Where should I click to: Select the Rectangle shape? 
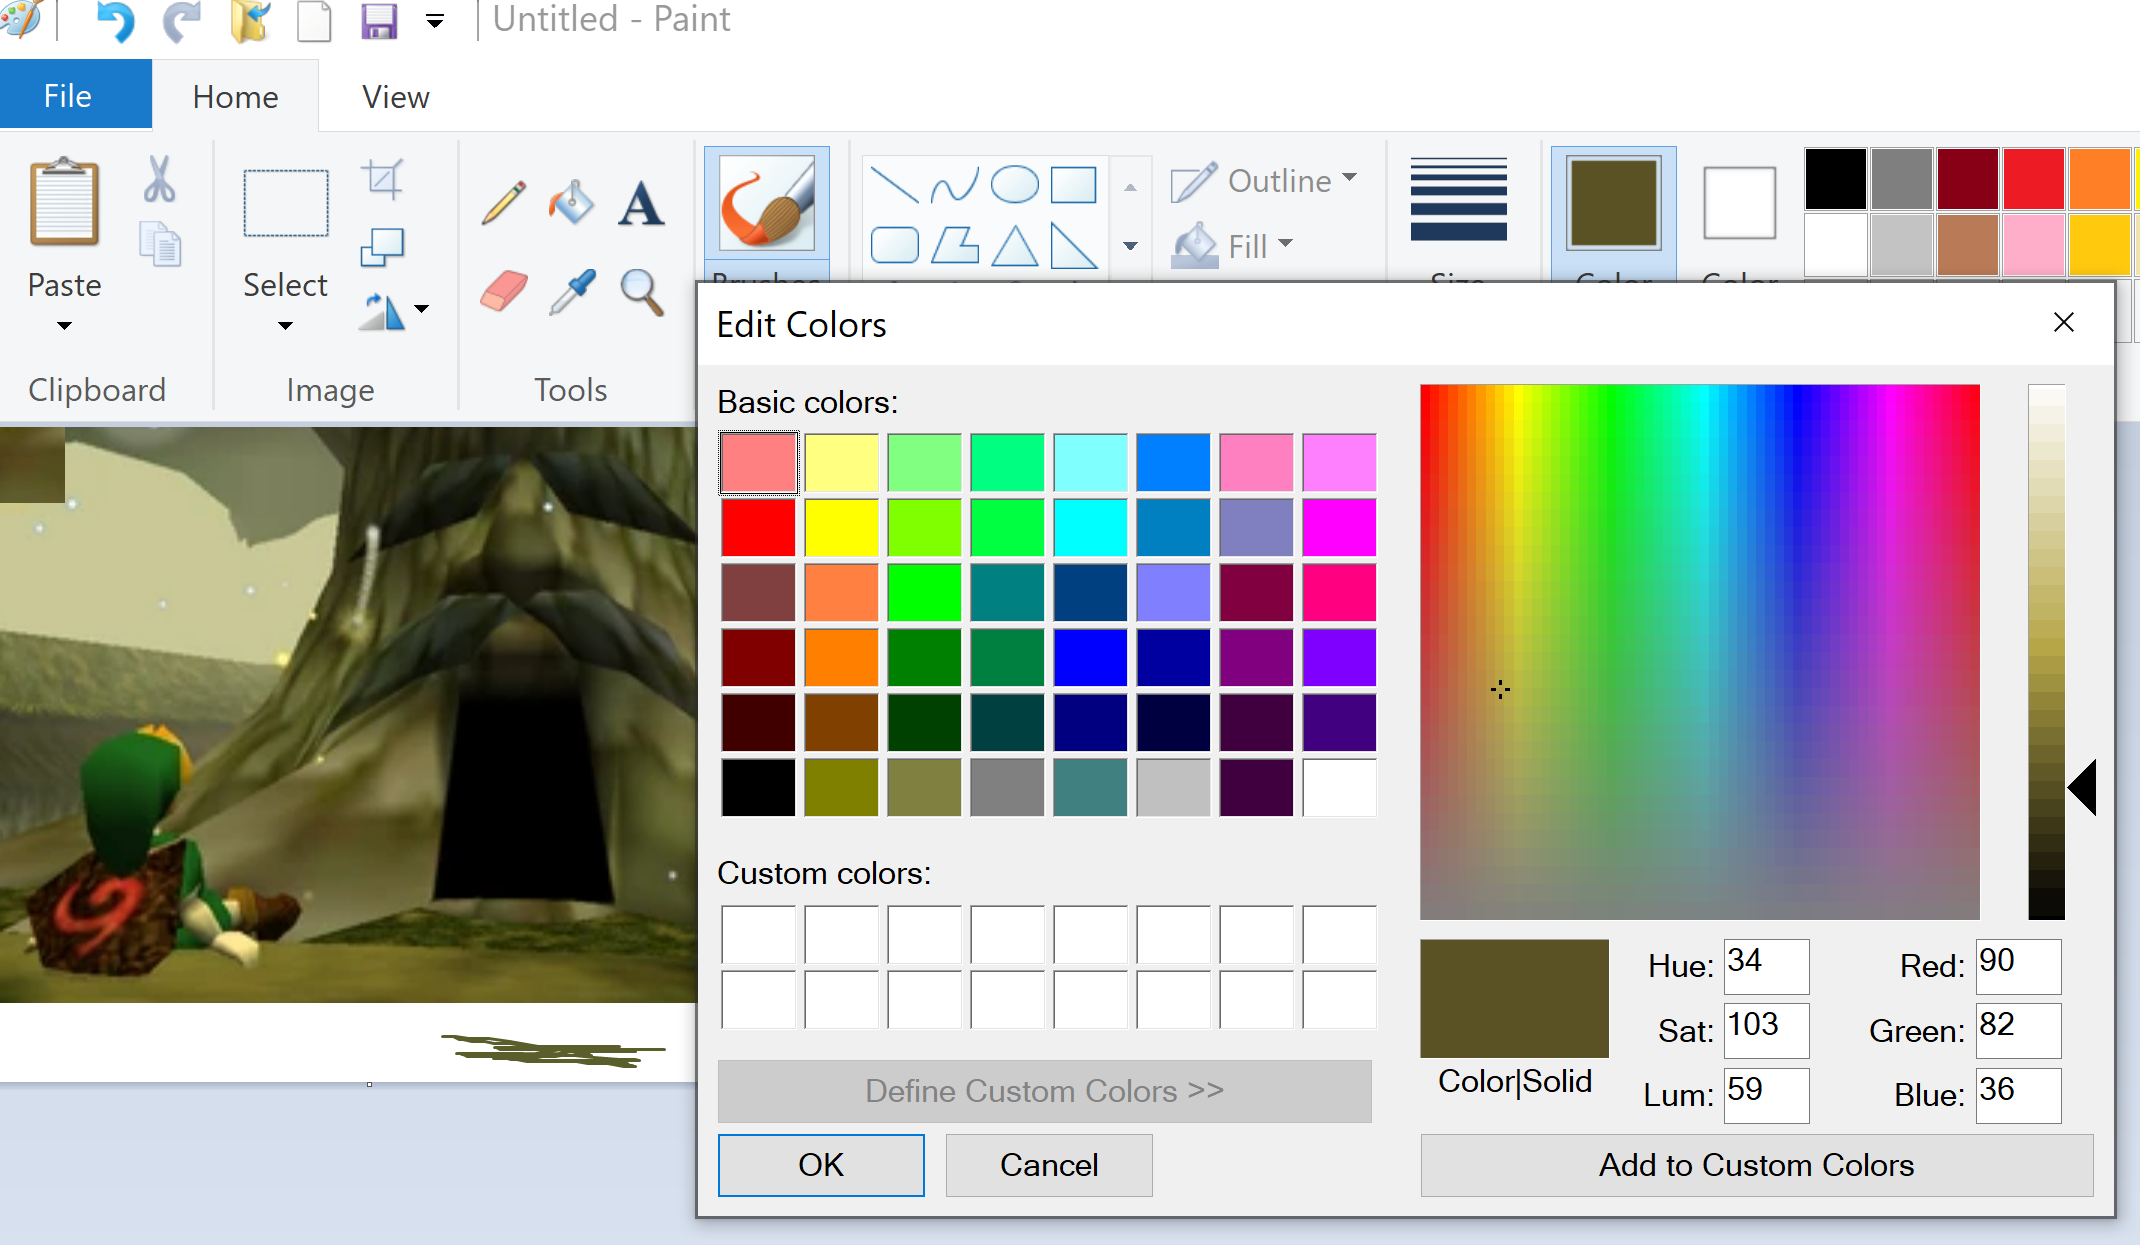coord(1074,185)
